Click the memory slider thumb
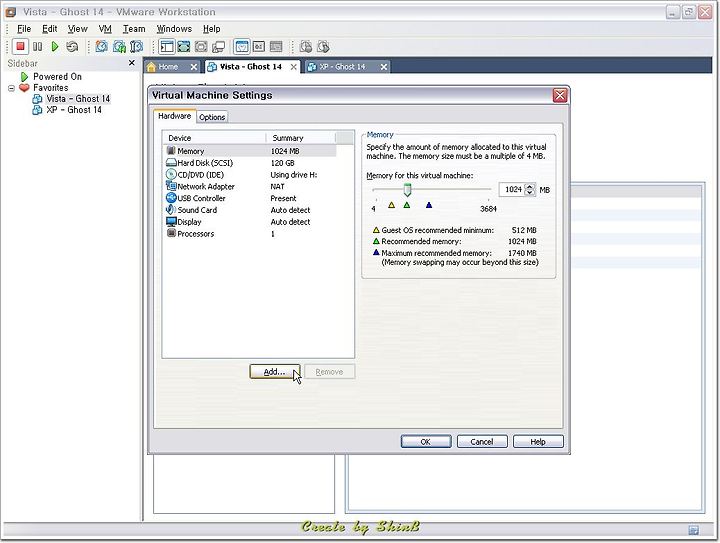This screenshot has width=720, height=543. [407, 190]
